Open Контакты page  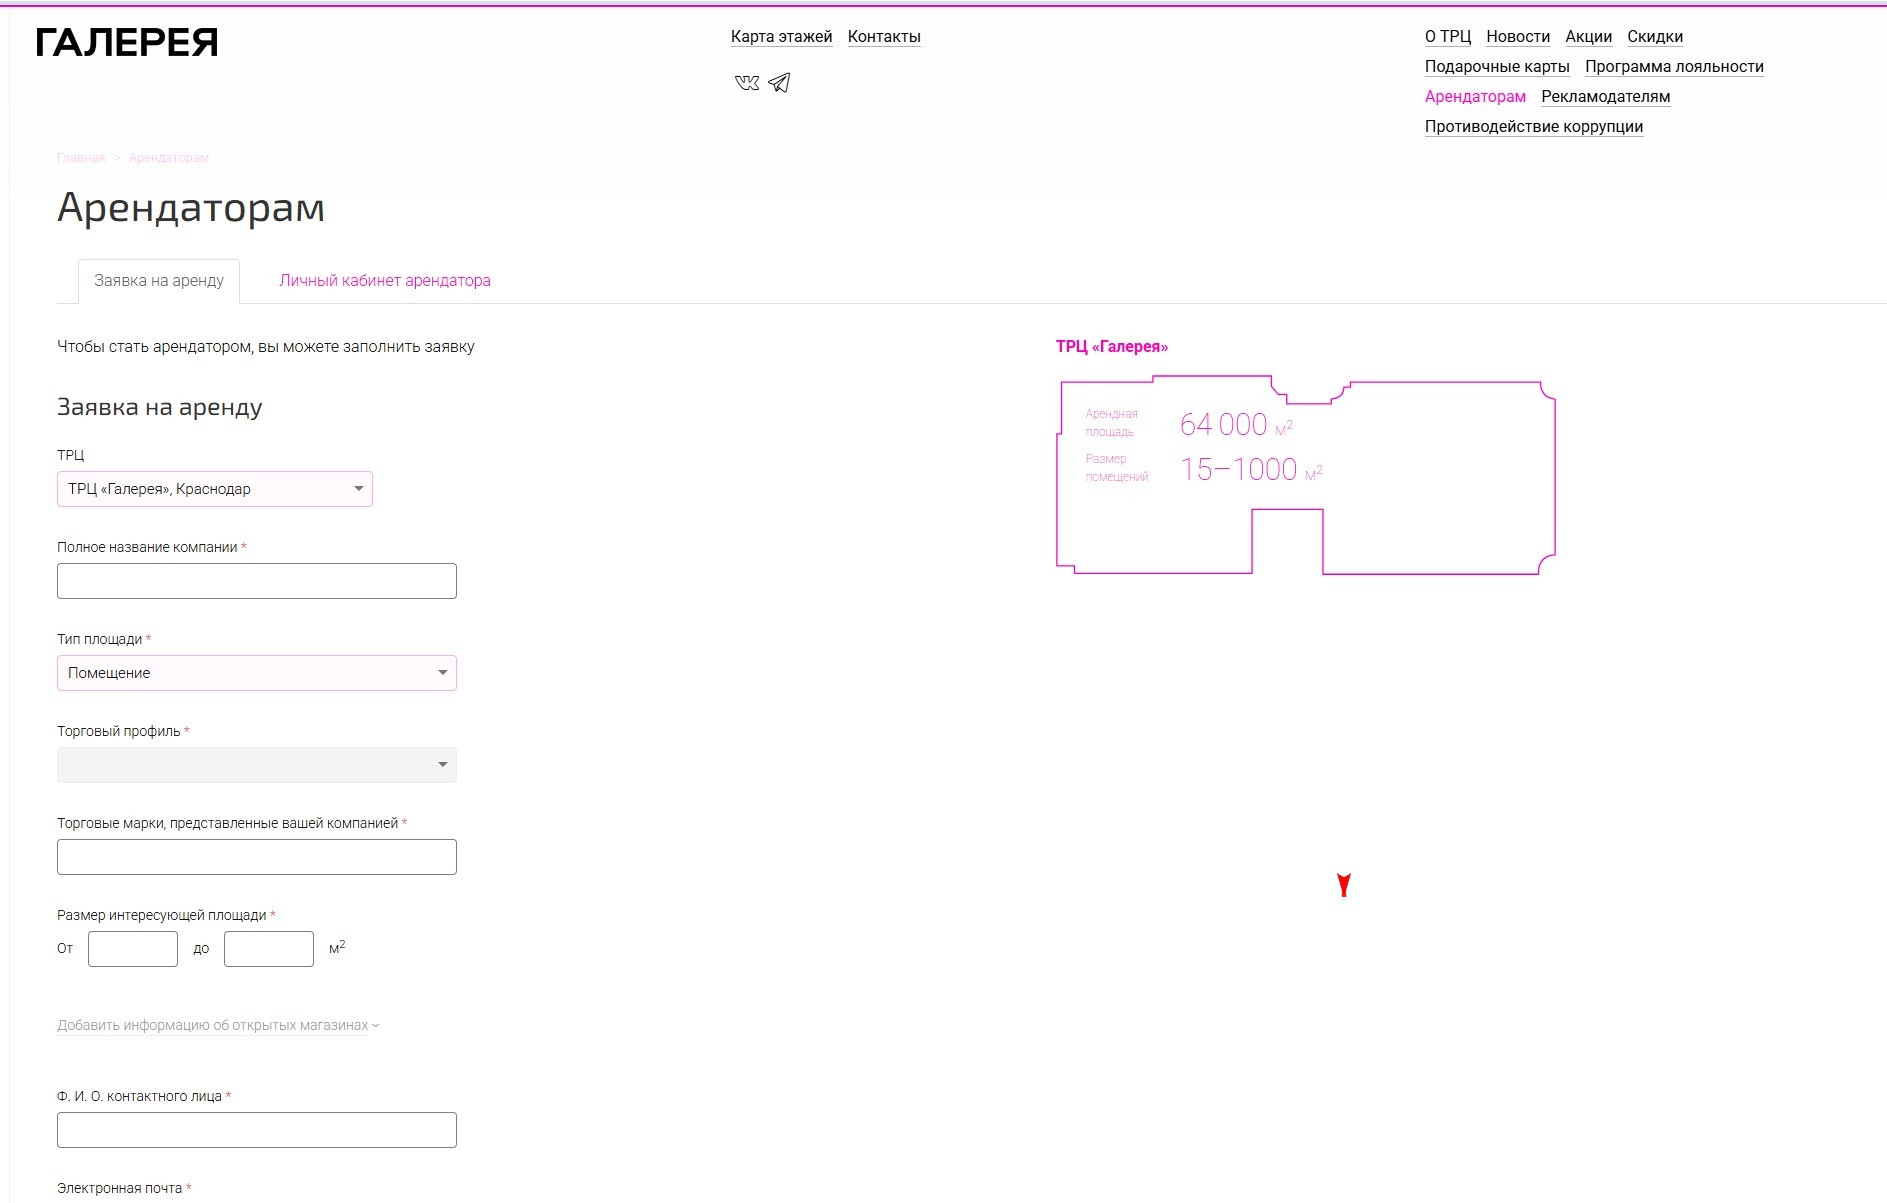[x=884, y=37]
